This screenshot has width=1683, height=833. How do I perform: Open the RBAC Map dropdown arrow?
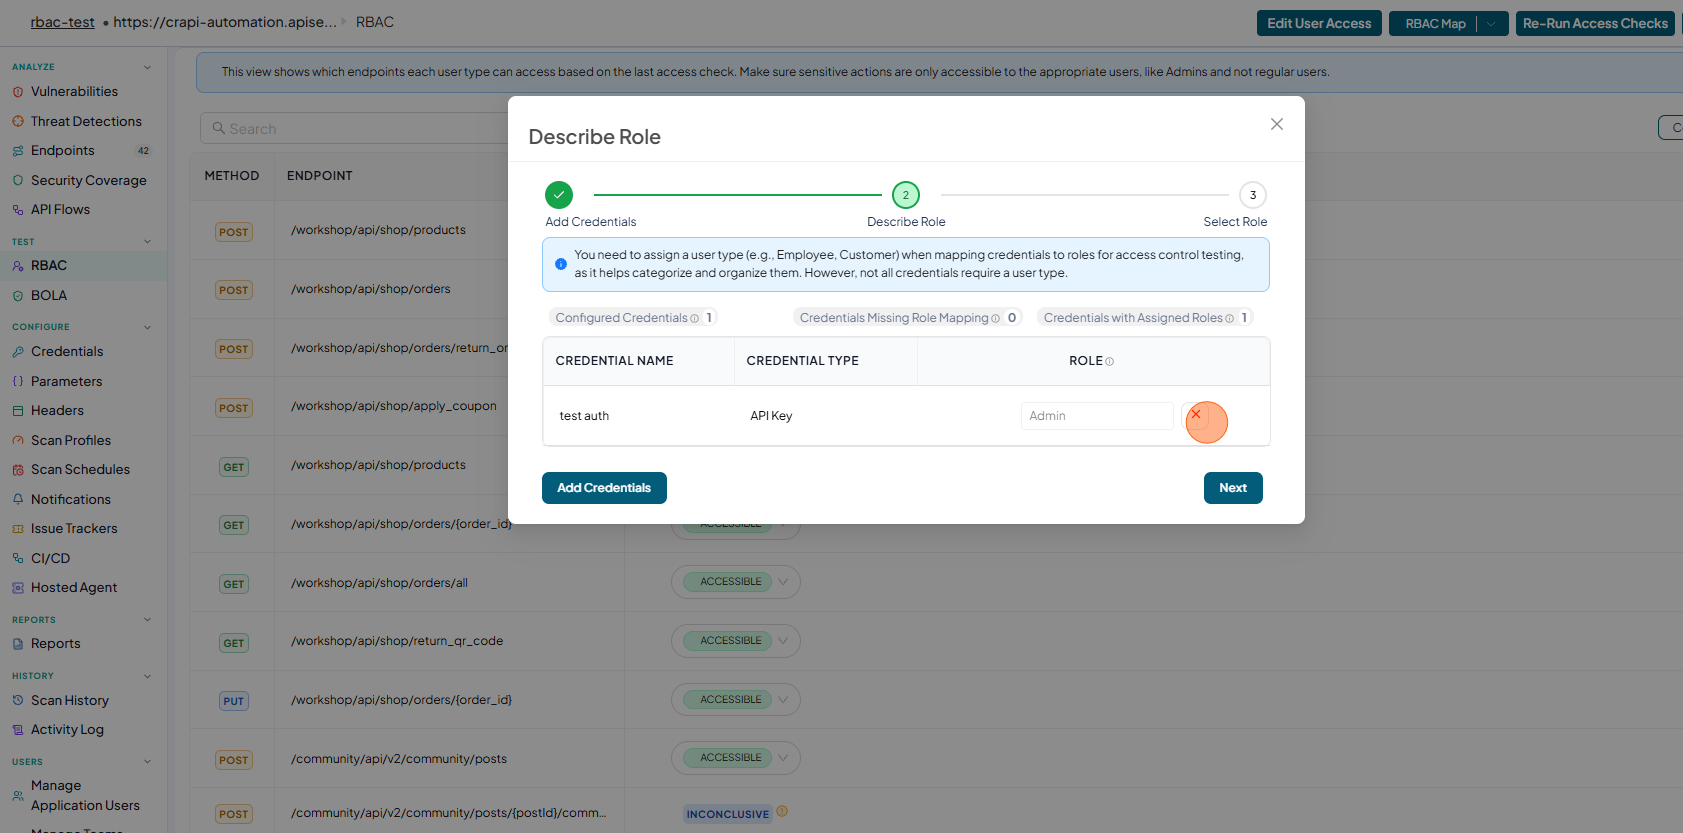click(1492, 23)
